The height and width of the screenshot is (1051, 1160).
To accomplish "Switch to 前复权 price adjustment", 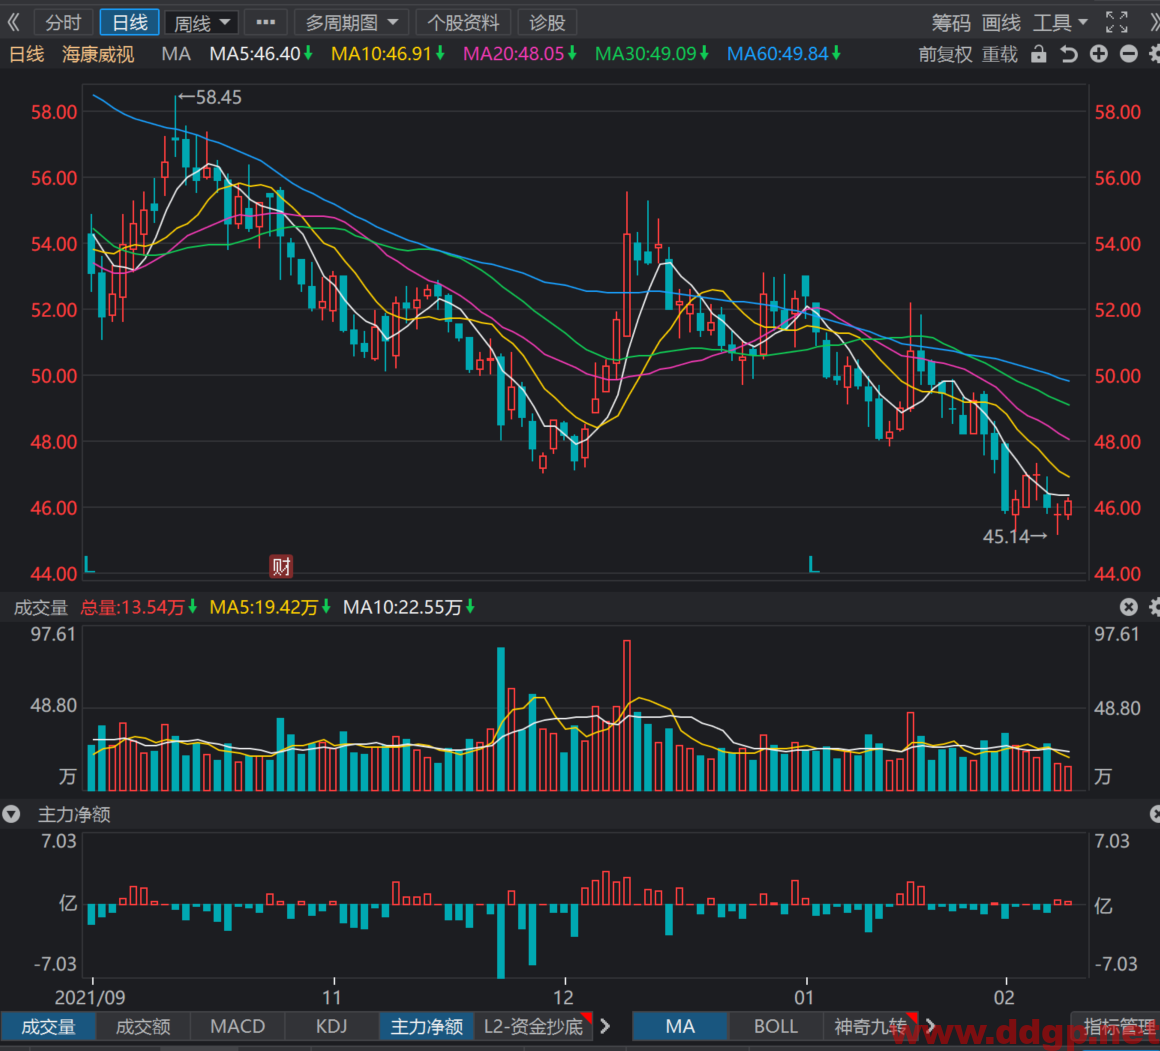I will click(945, 54).
